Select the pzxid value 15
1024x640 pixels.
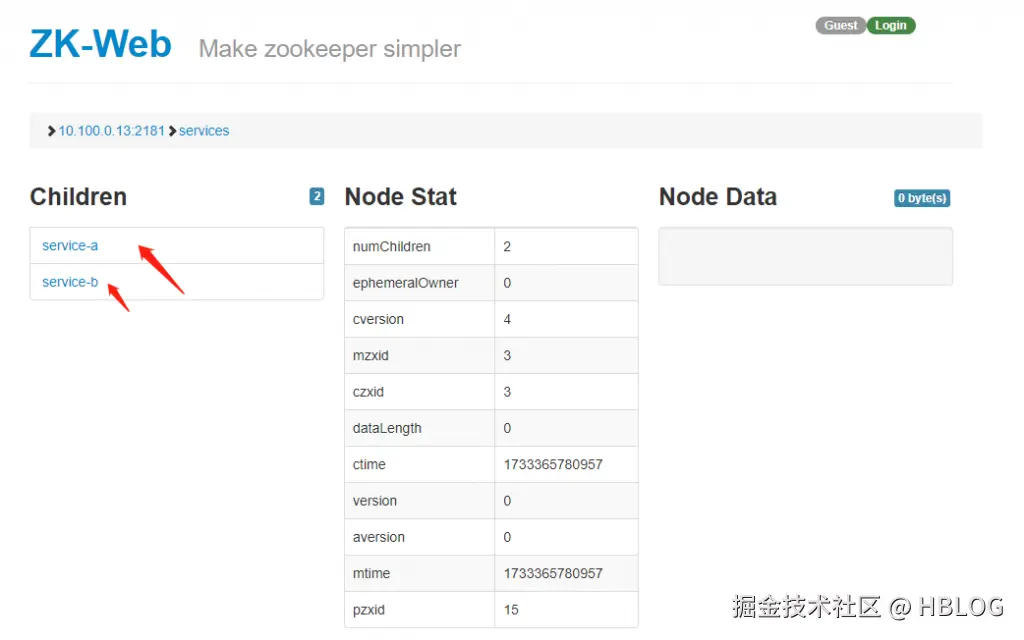pos(511,610)
